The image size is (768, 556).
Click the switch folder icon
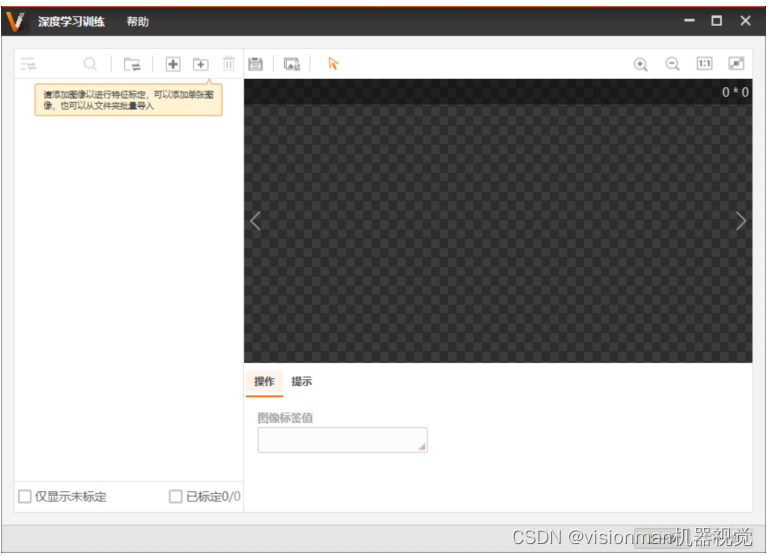click(x=132, y=64)
